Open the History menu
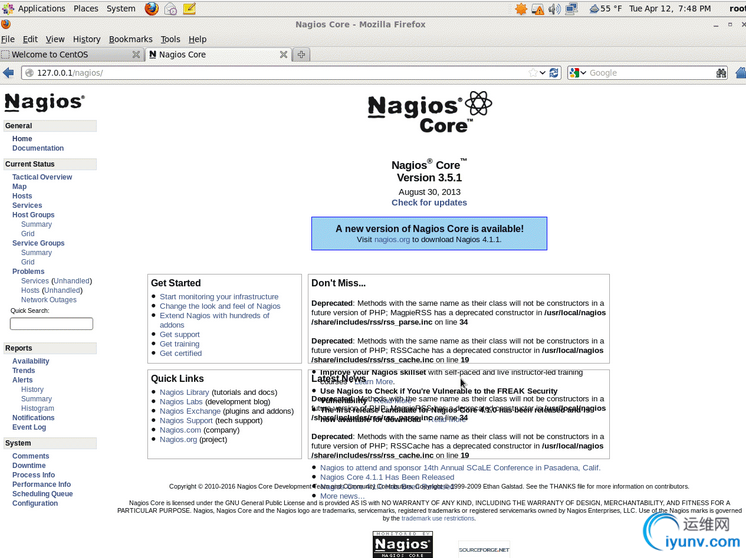 [87, 39]
